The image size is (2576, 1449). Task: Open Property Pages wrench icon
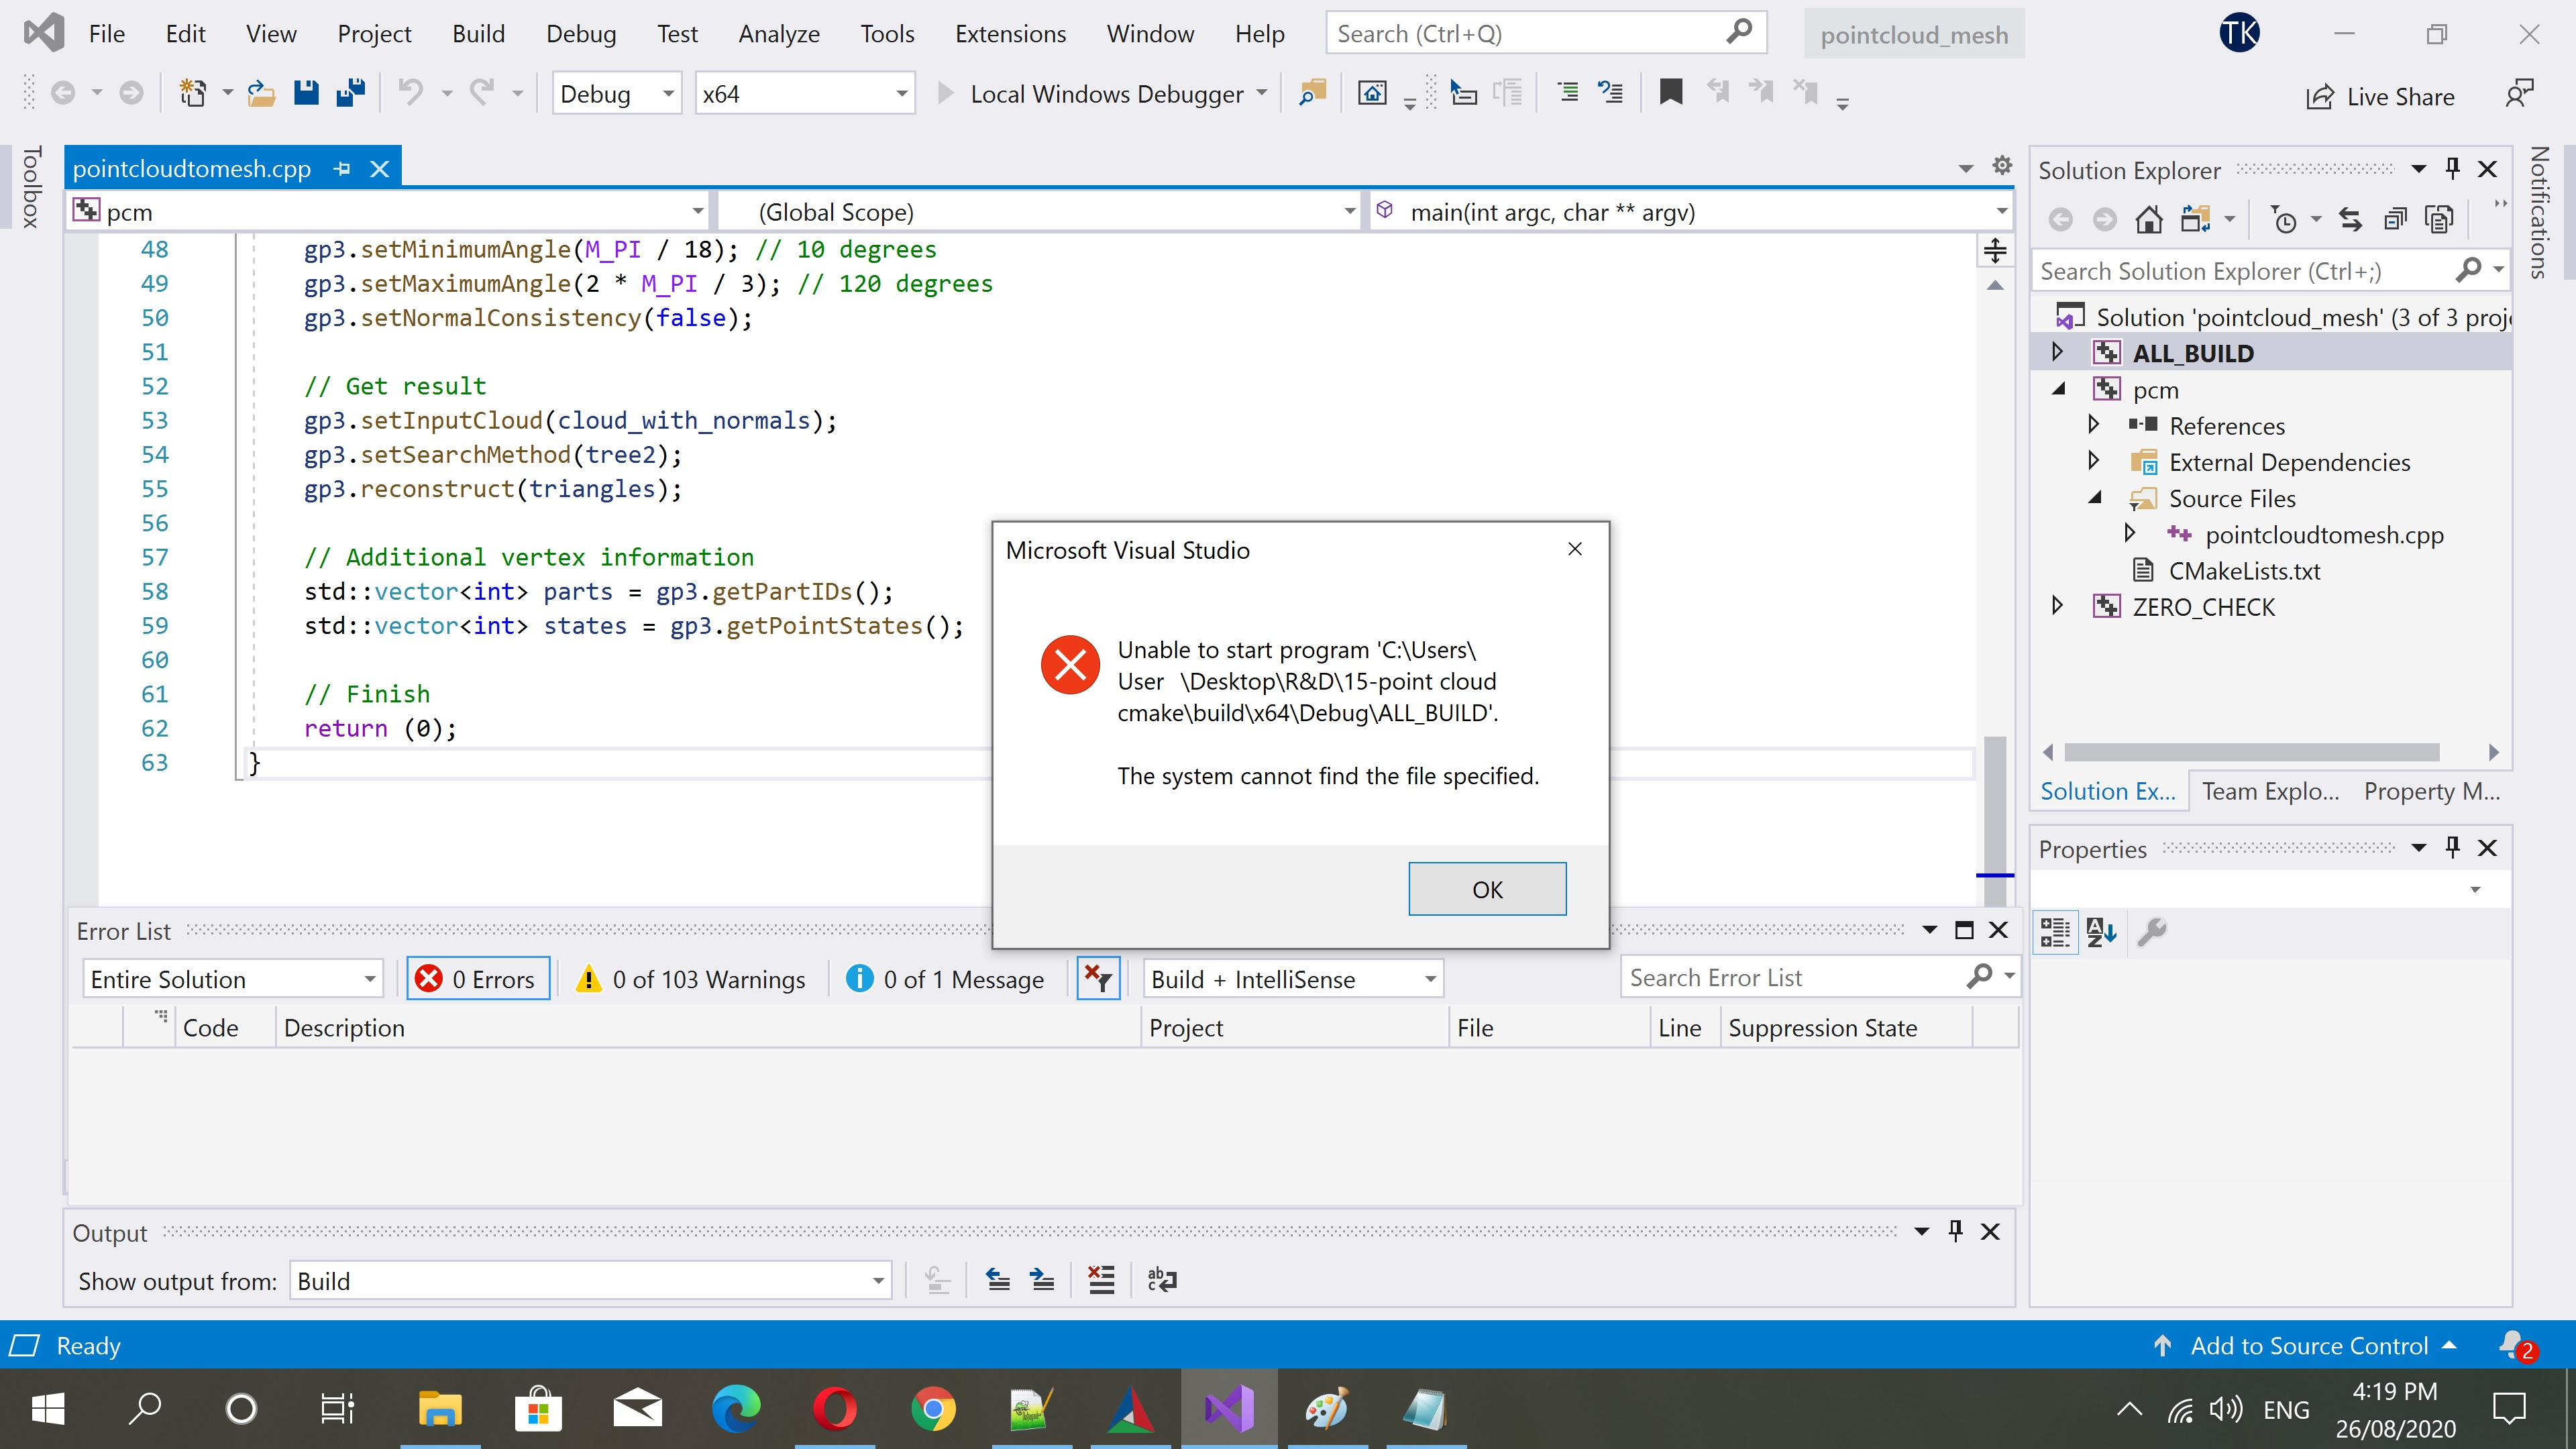pyautogui.click(x=2151, y=932)
